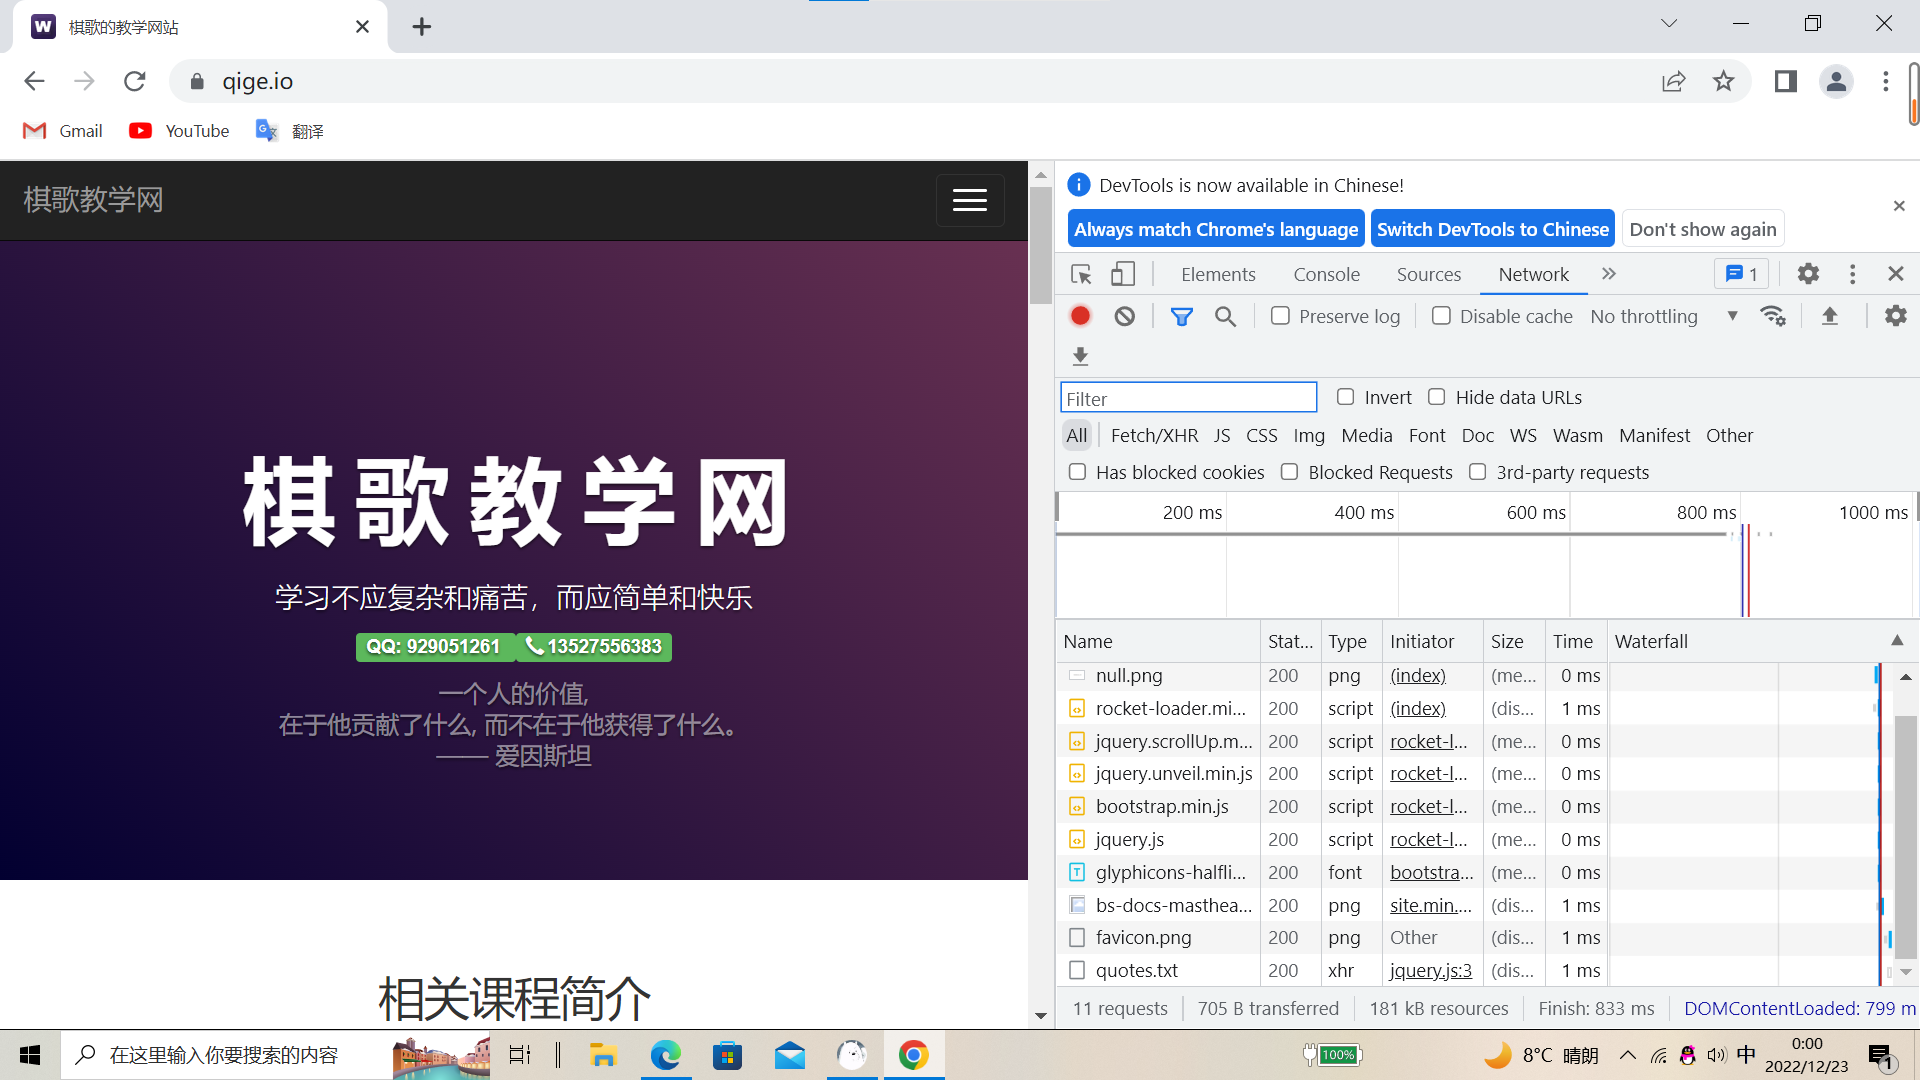Open the website hamburger menu
The height and width of the screenshot is (1080, 1920).
(969, 200)
